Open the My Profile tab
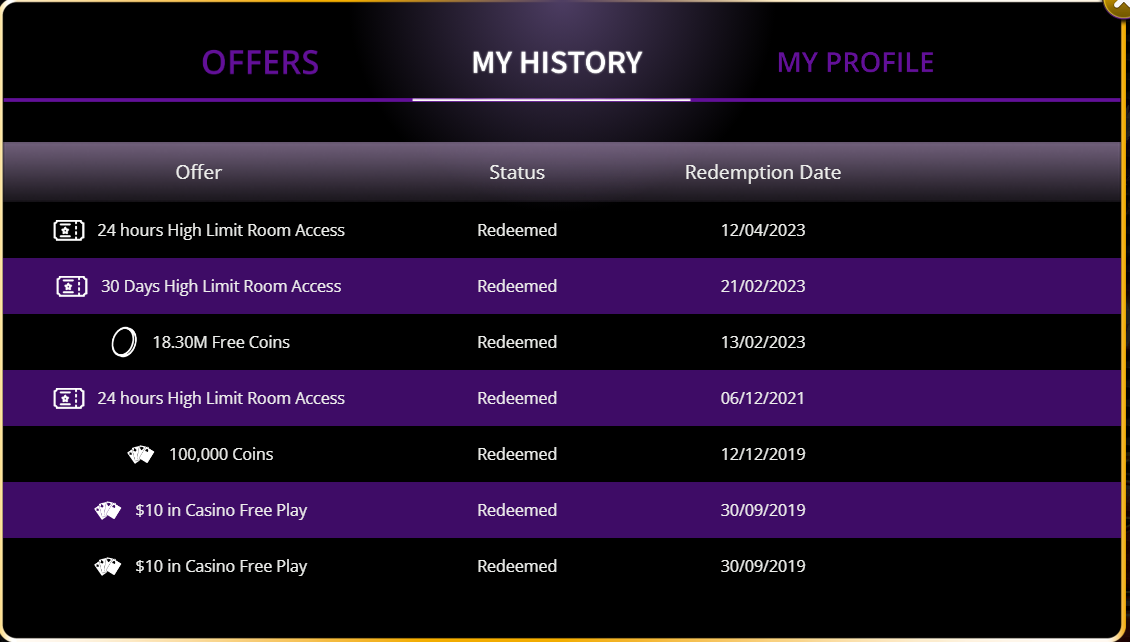This screenshot has width=1130, height=642. tap(855, 63)
